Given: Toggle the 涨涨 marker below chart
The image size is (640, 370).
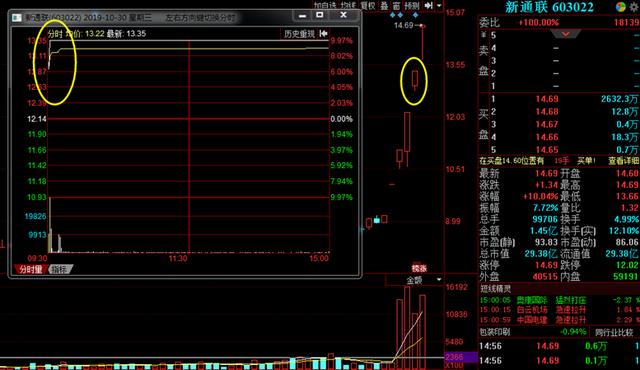Looking at the screenshot, I should pos(419,268).
